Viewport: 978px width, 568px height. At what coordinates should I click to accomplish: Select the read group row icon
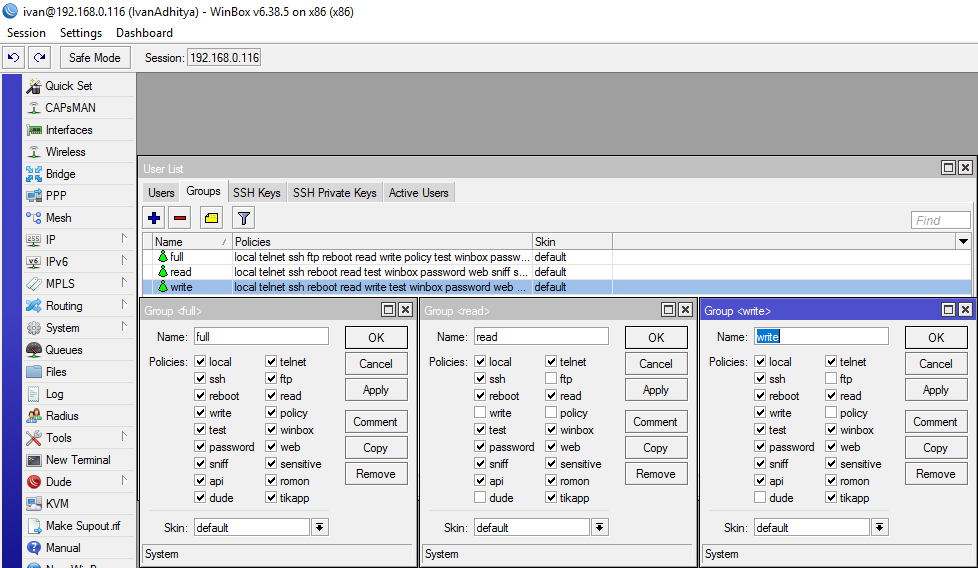pos(163,272)
